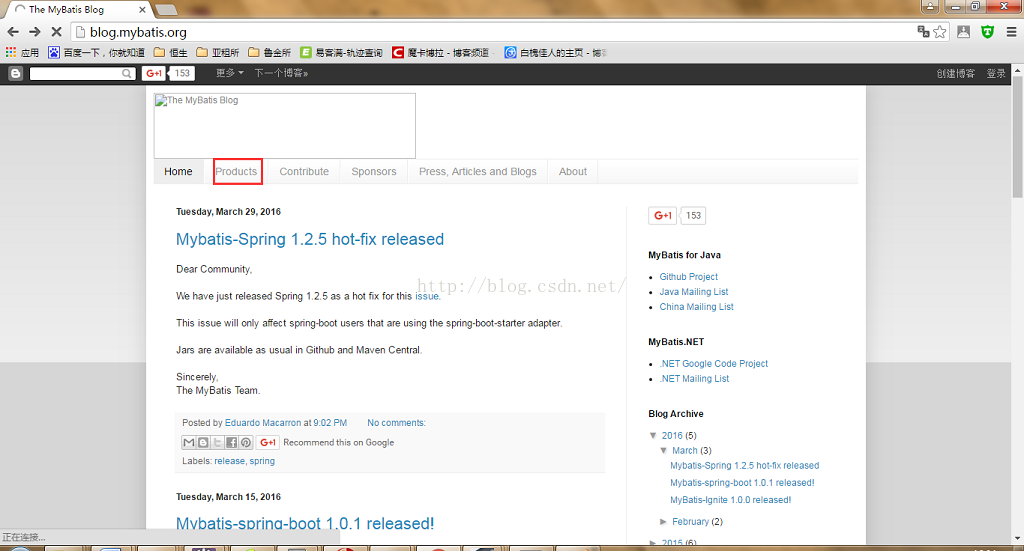
Task: Open the Java Mailing List link
Action: (x=694, y=292)
